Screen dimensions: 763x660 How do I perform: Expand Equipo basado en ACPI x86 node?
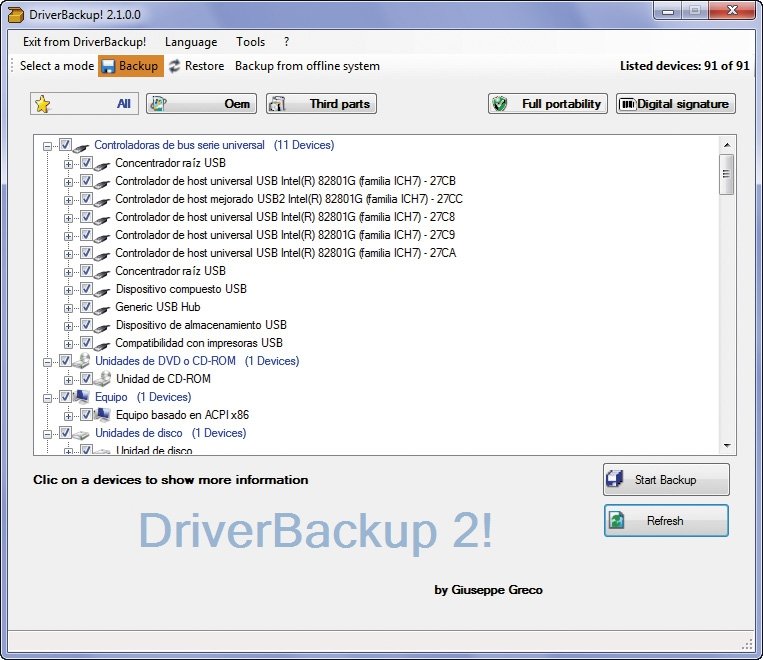point(68,416)
